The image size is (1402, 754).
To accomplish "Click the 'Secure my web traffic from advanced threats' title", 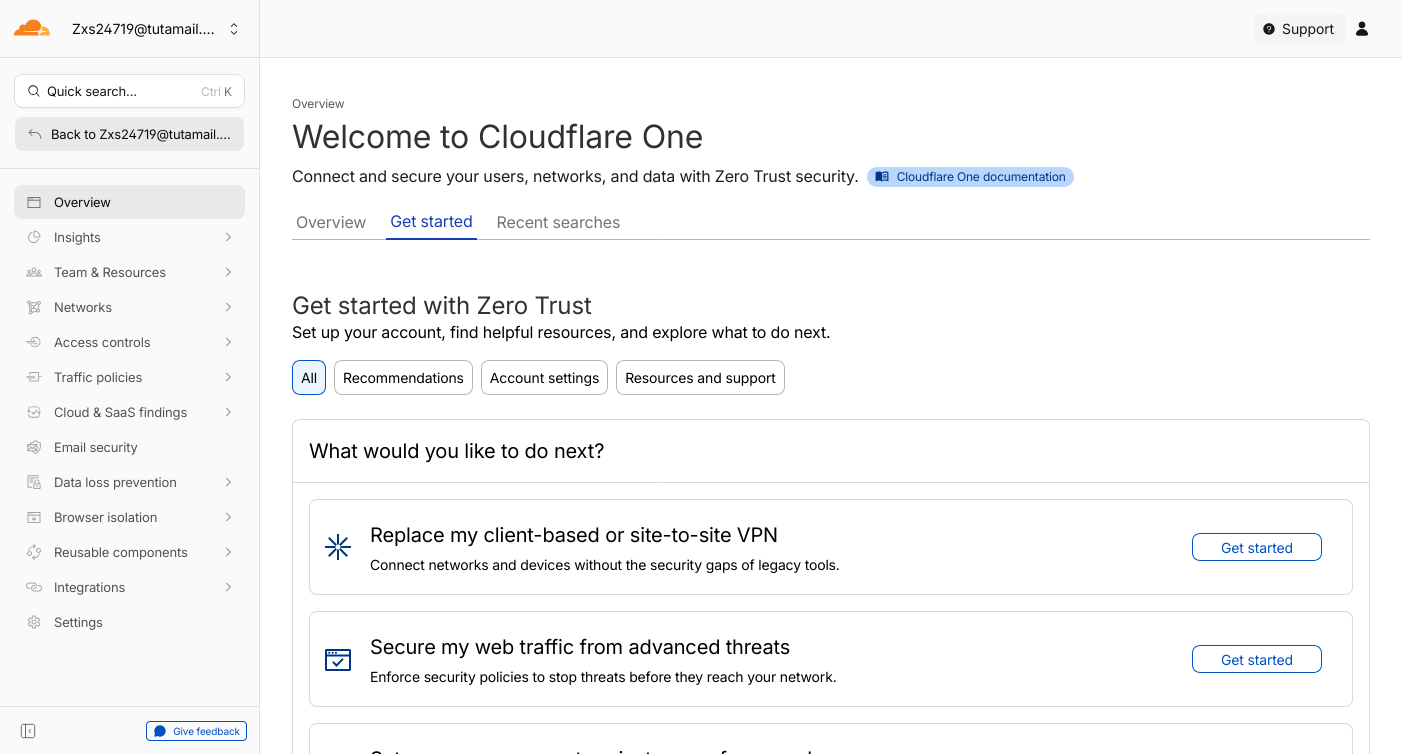I will tap(580, 647).
